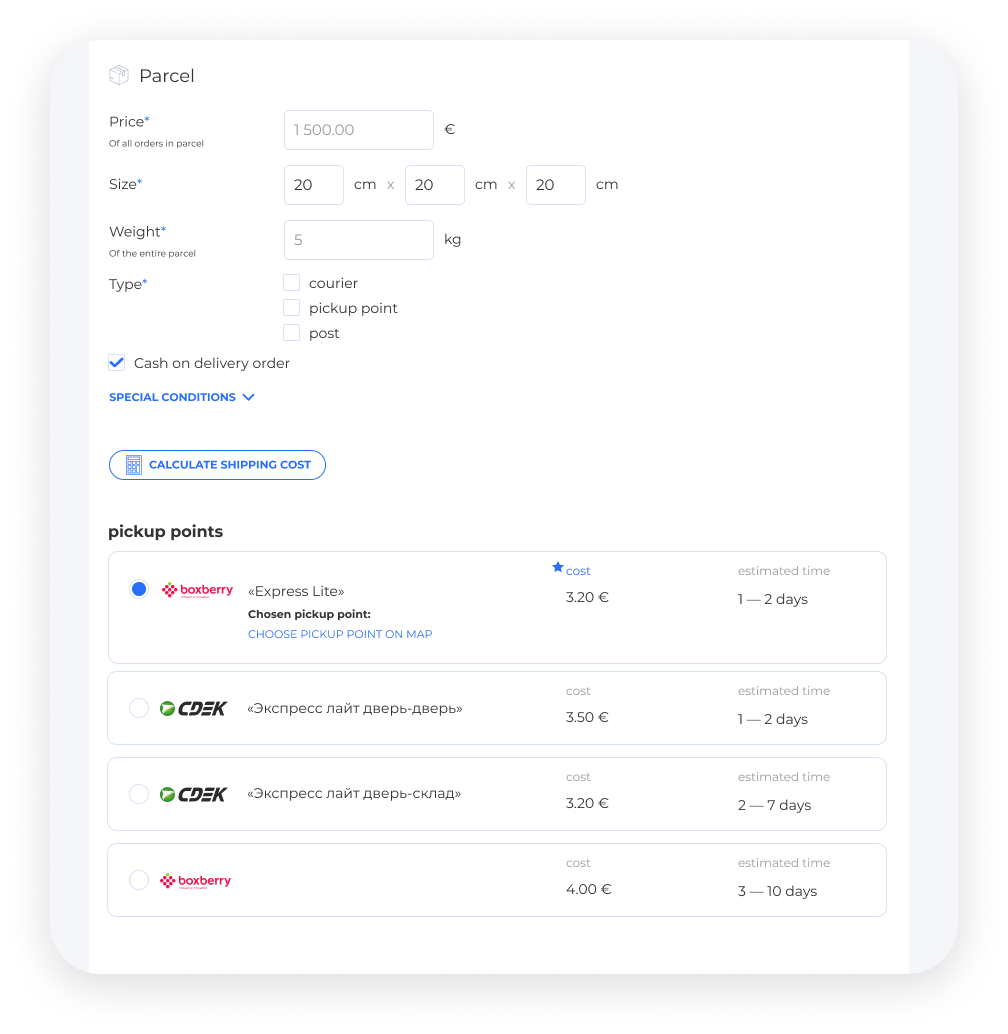
Task: Click the blue star next to cost
Action: 558,567
